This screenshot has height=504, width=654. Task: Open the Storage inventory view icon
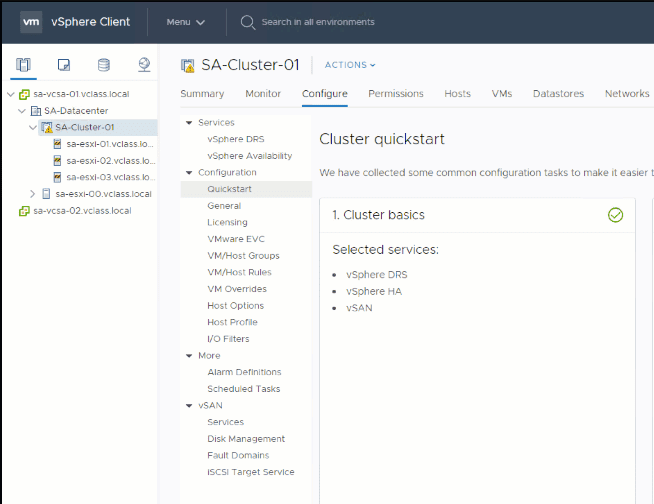(x=104, y=65)
